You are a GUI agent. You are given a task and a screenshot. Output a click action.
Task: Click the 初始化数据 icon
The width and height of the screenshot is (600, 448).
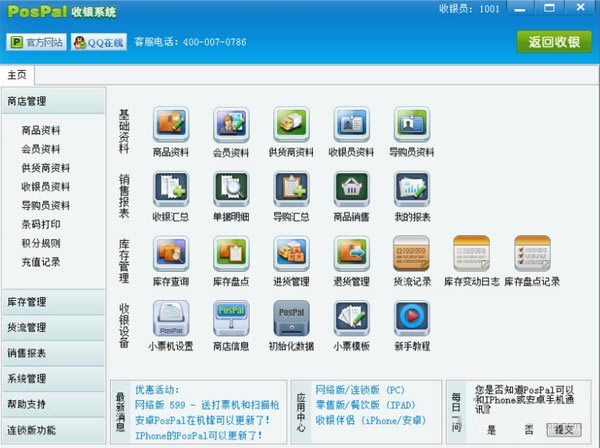[291, 320]
